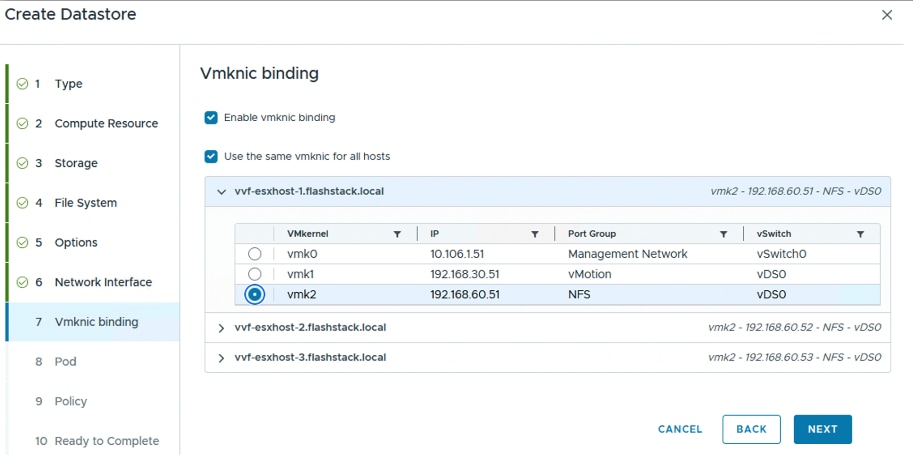Click the Management Network port group cell

tap(628, 254)
